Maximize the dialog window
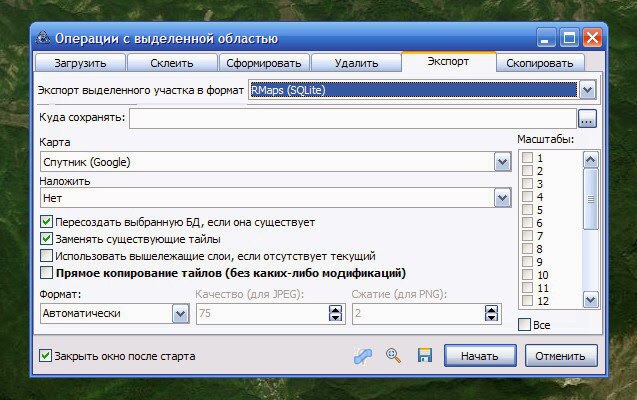 pos(569,38)
